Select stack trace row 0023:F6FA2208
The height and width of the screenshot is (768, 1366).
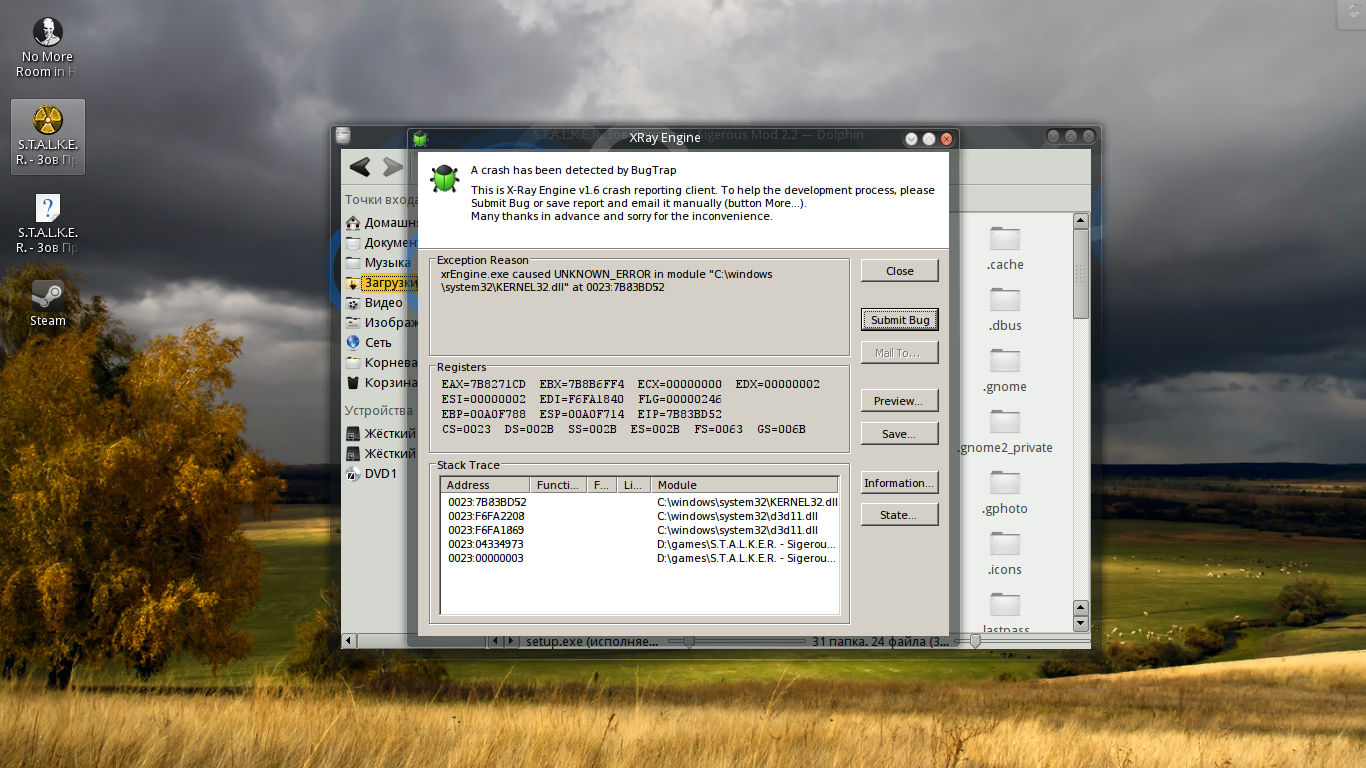pyautogui.click(x=639, y=516)
